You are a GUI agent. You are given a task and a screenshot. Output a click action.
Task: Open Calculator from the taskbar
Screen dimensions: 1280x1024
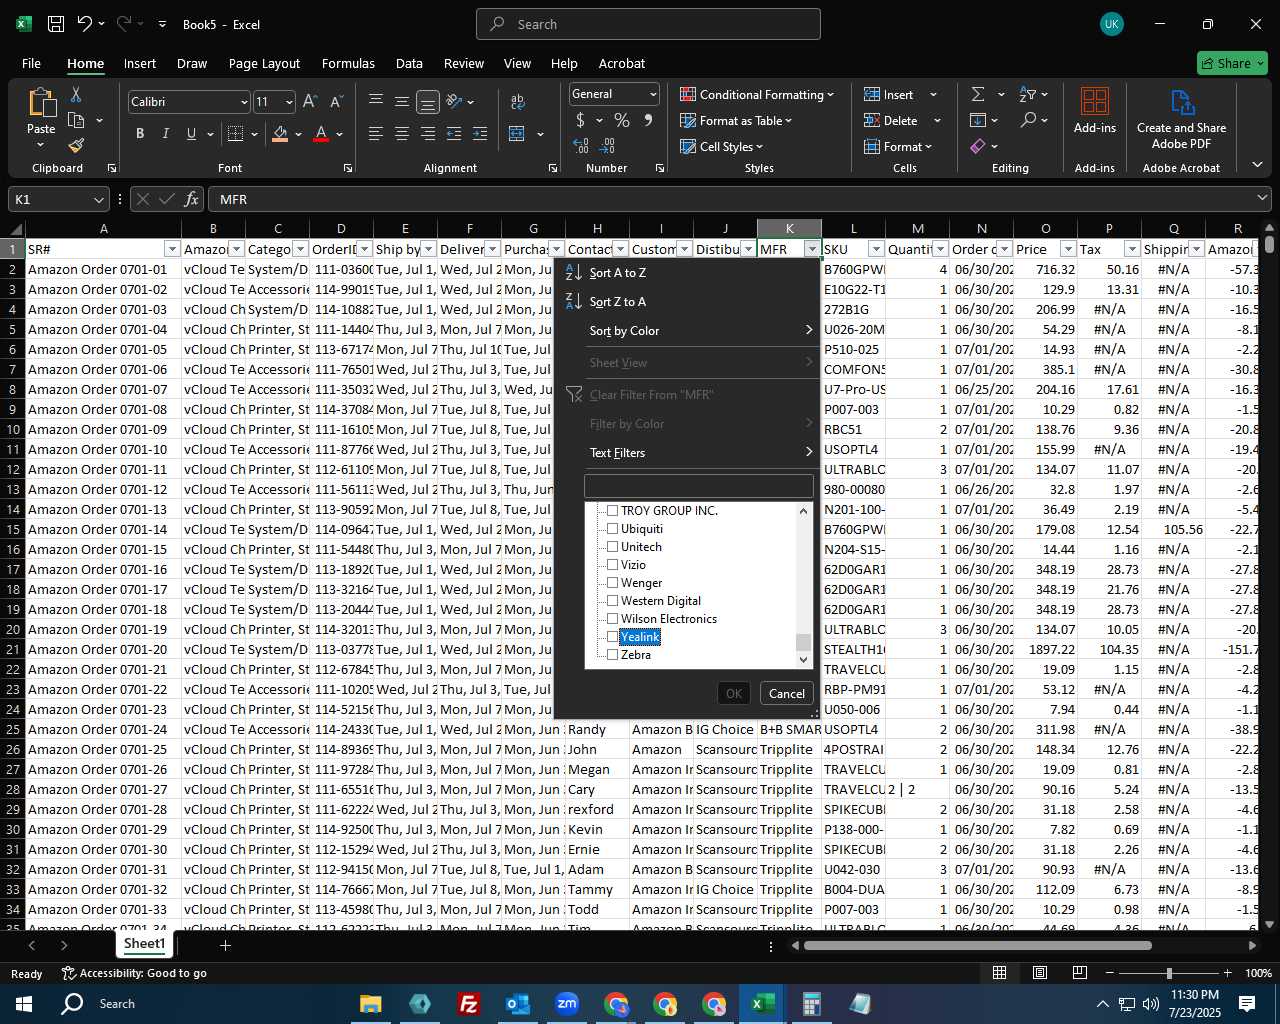811,1004
